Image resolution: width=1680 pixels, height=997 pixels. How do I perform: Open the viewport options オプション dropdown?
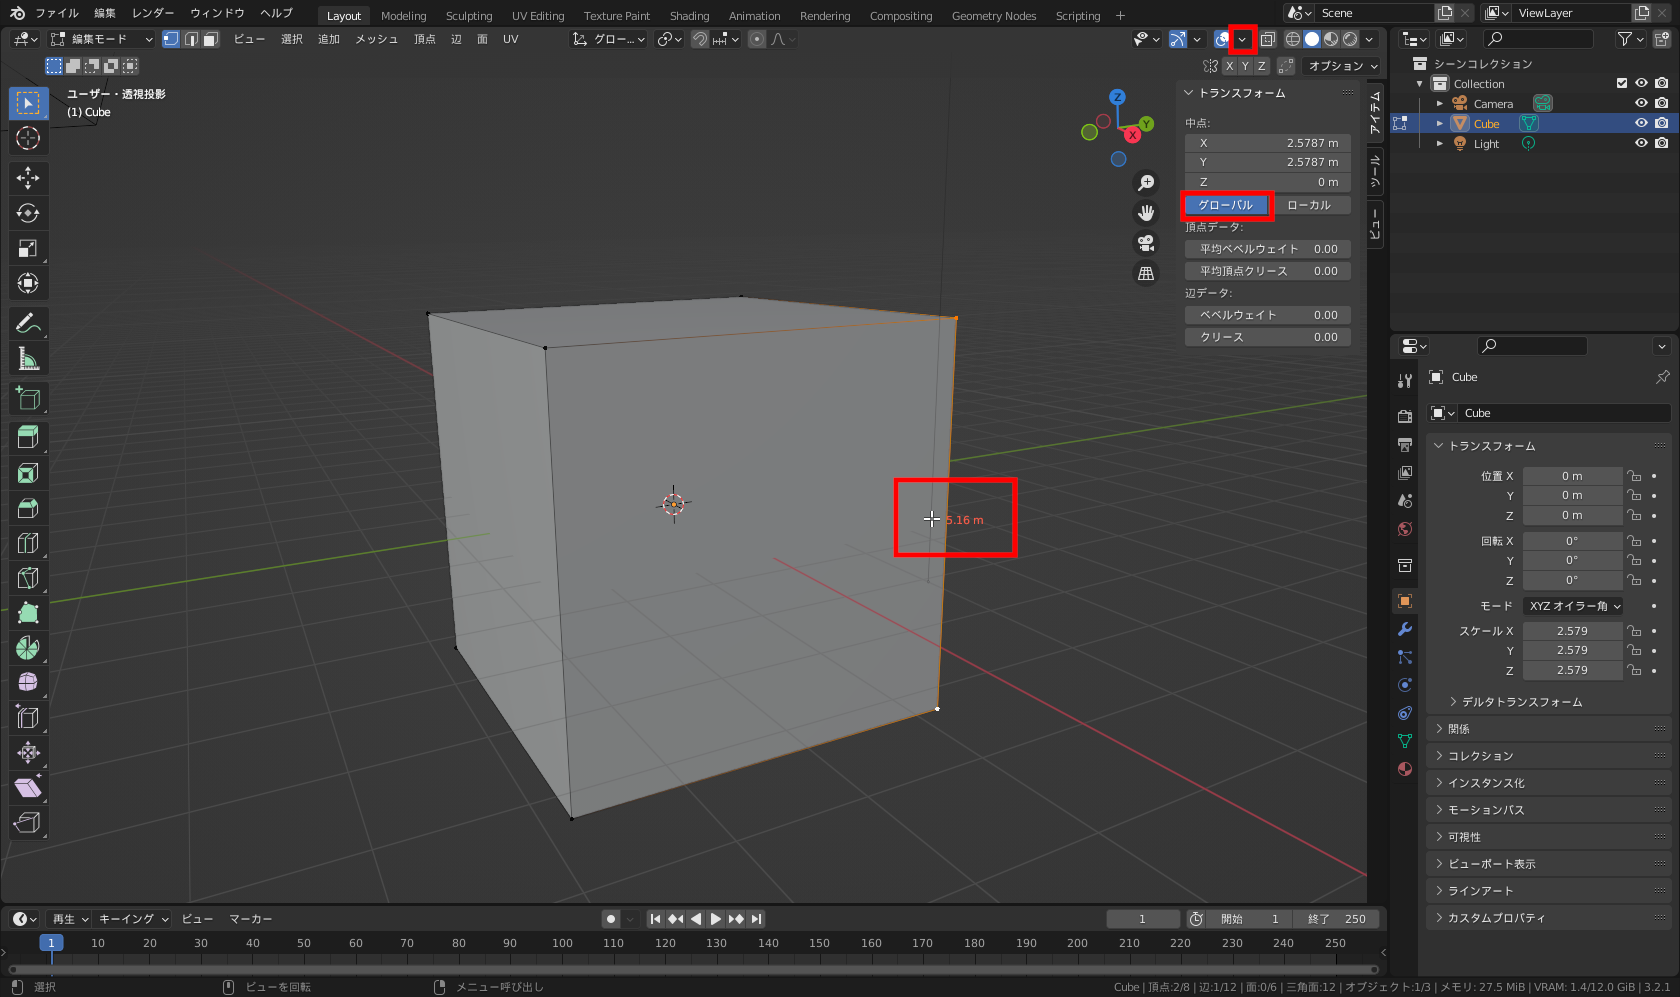tap(1343, 66)
